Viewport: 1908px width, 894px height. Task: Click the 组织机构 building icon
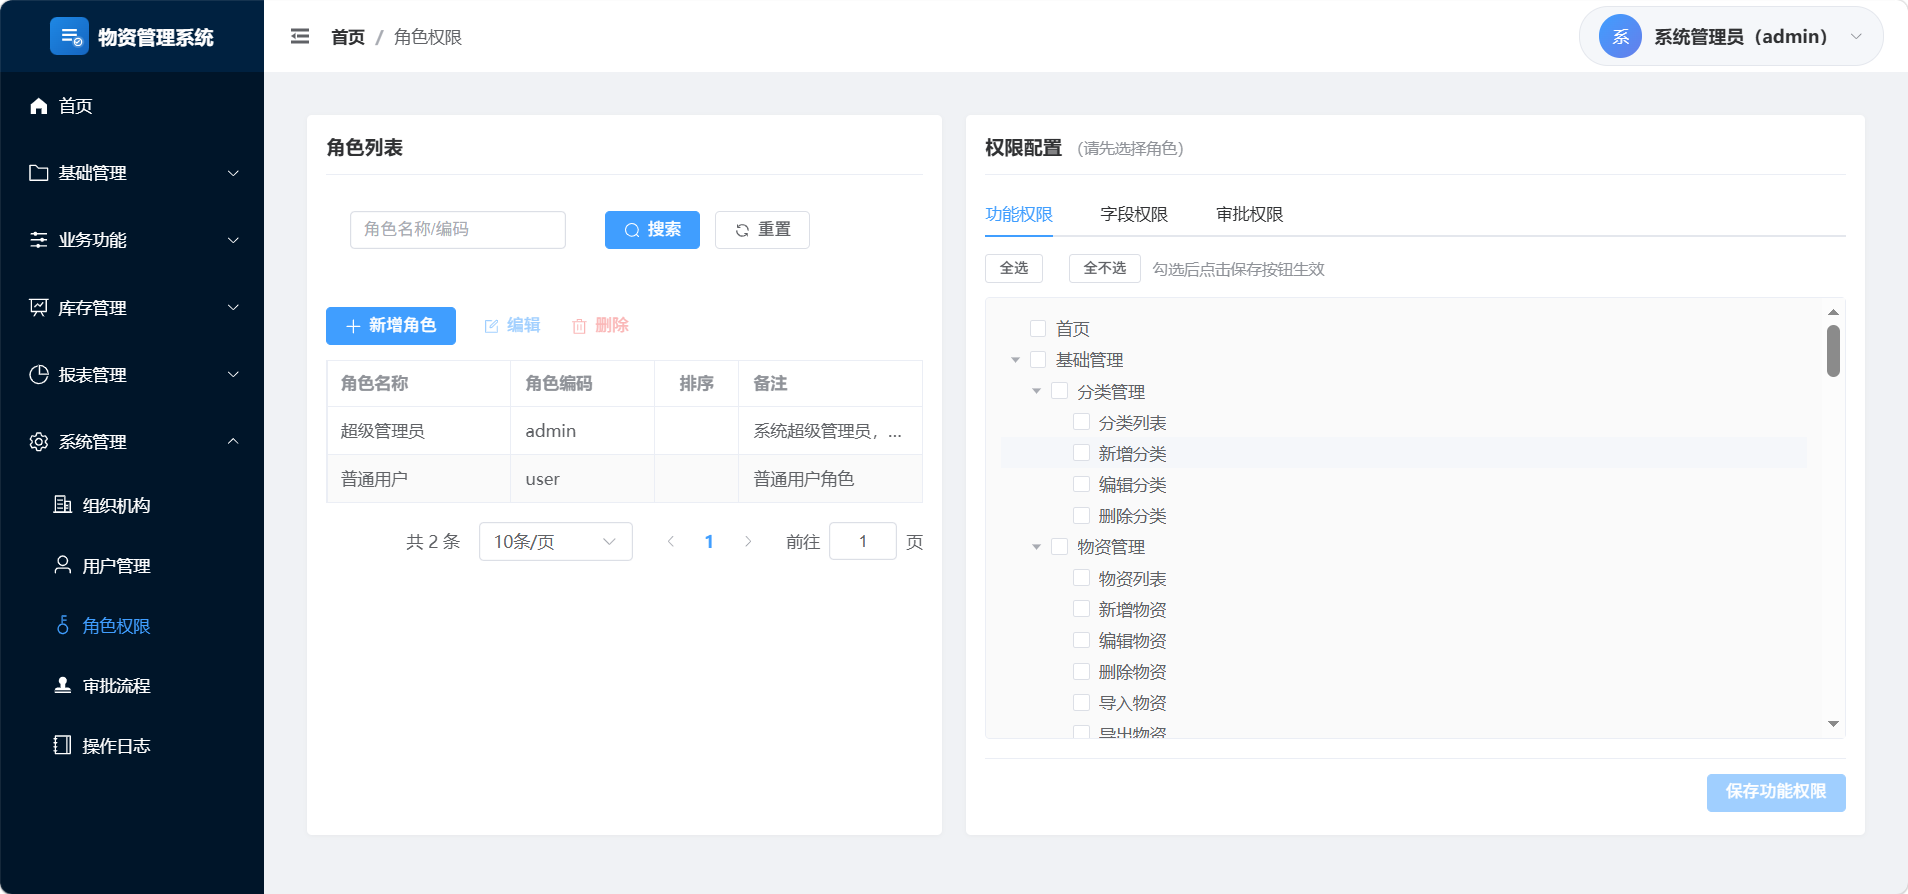point(63,505)
